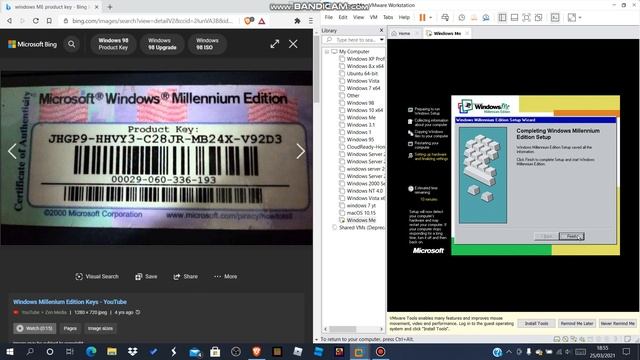Select the 'Windows 98 Upgrade' suggestion chip

(x=162, y=44)
